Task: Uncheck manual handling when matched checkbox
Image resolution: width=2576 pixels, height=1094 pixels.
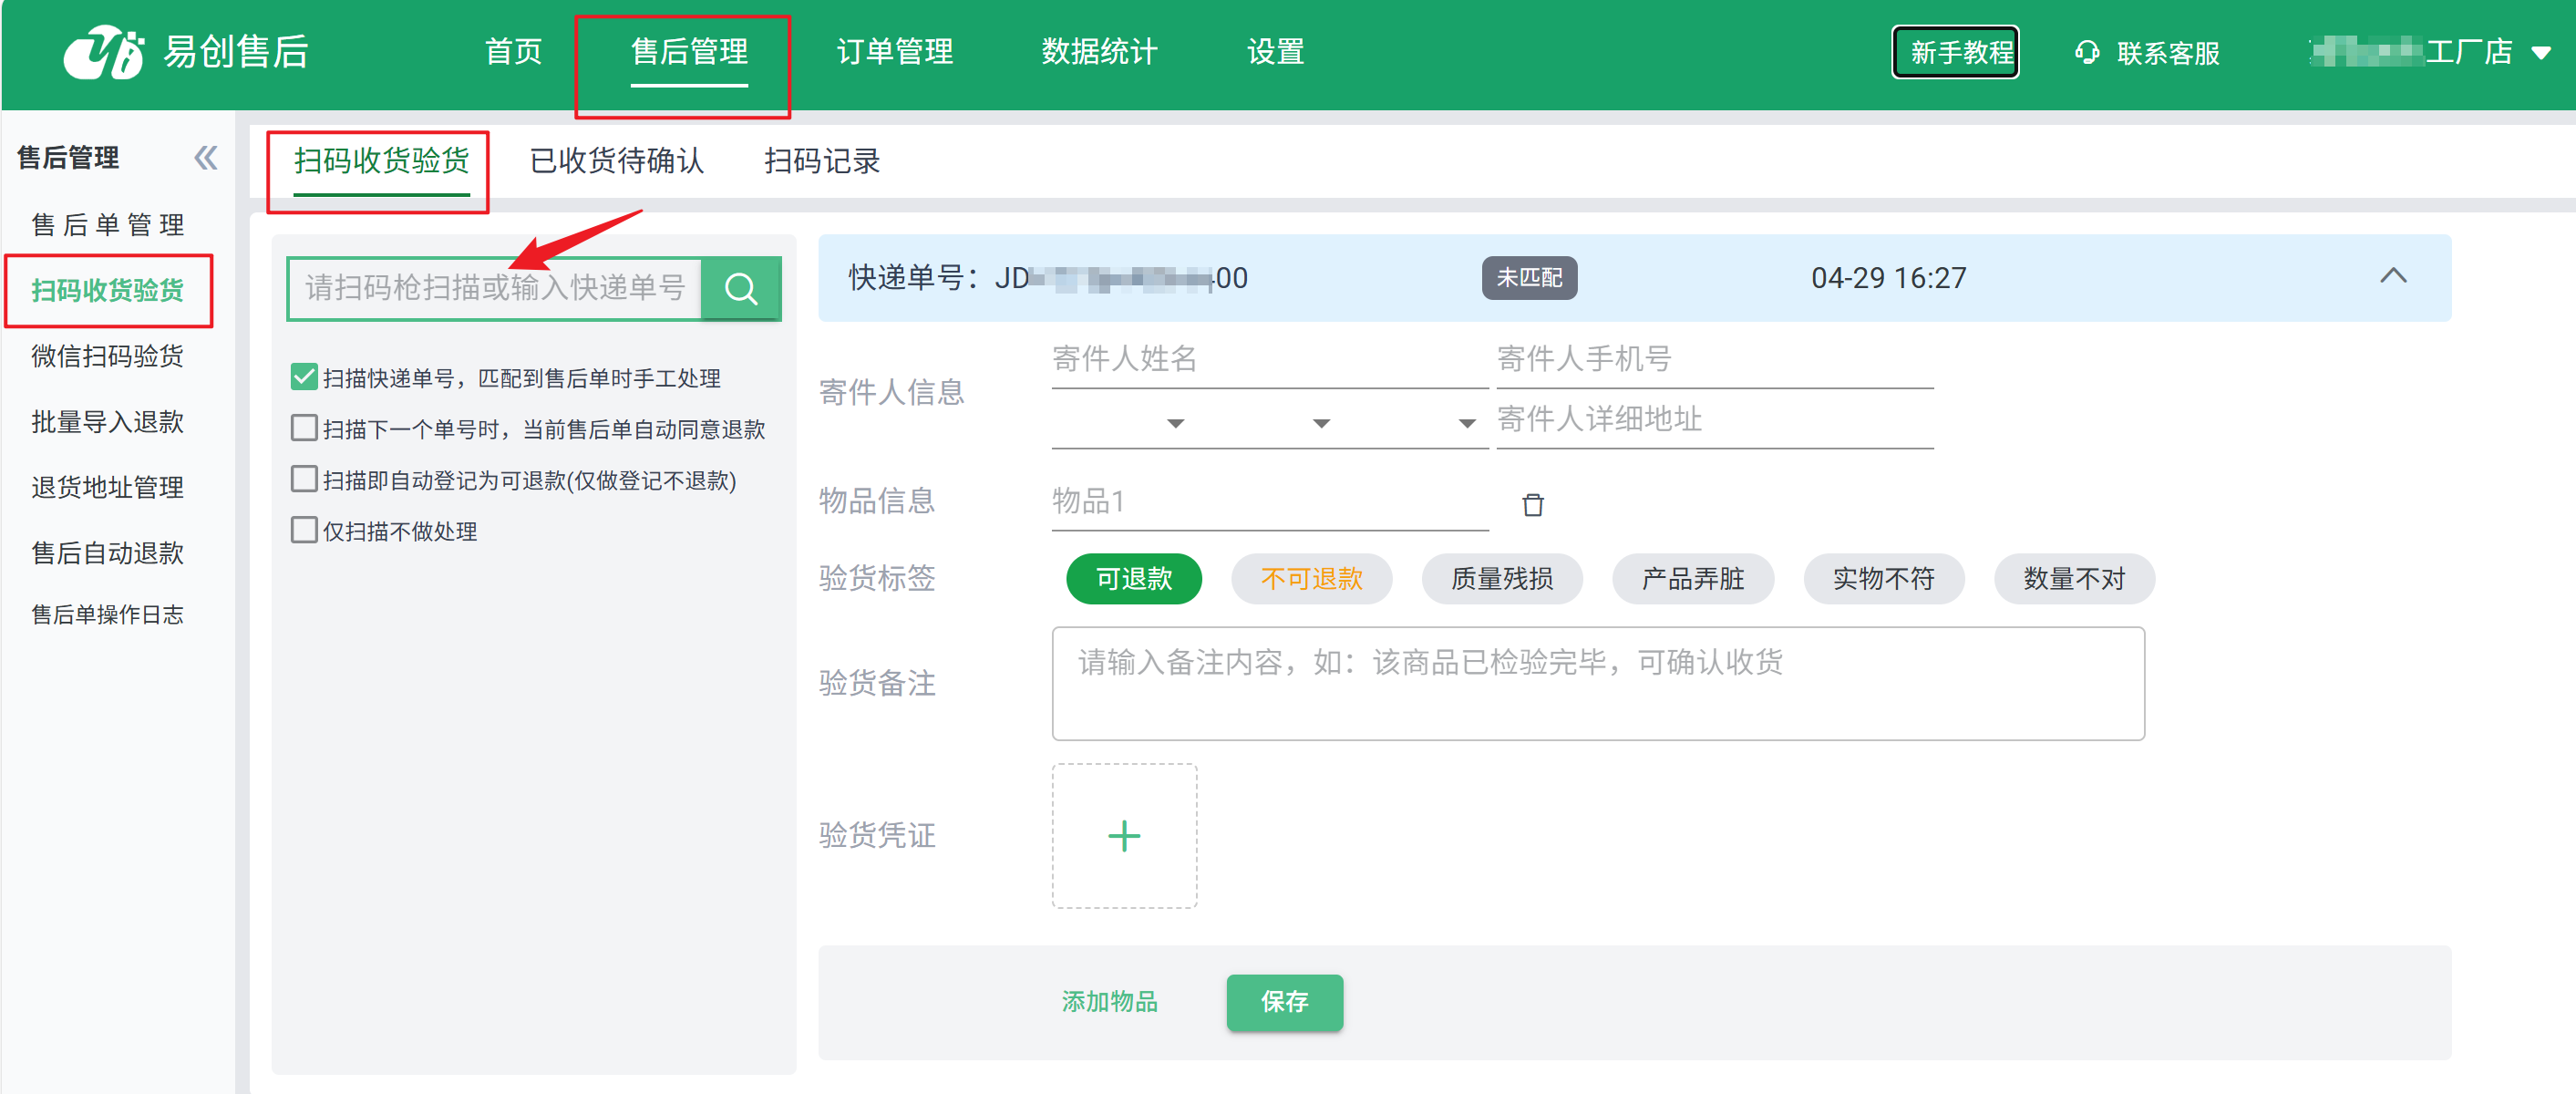Action: point(304,377)
